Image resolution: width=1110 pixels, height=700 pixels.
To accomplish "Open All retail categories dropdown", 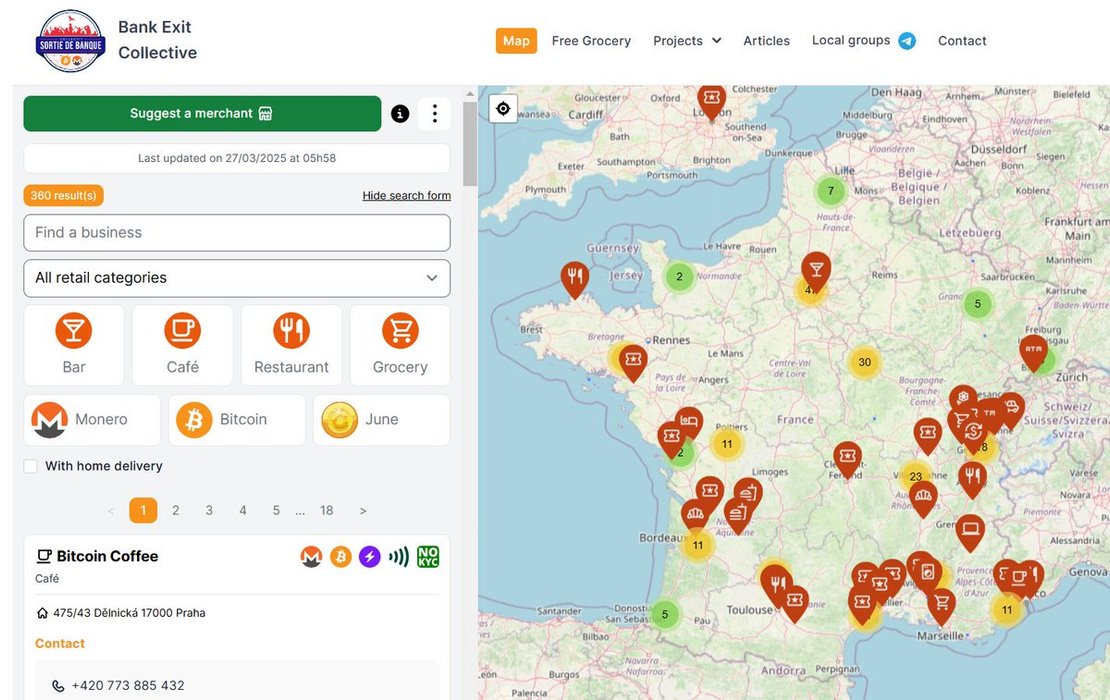I will (x=236, y=278).
